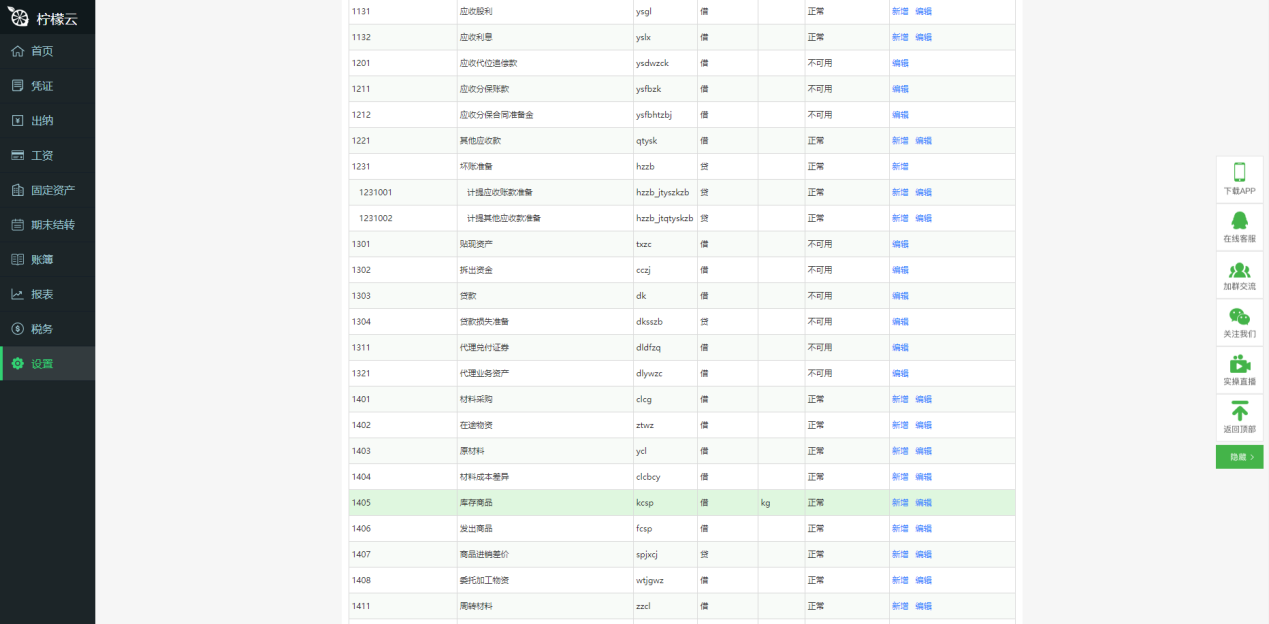The image size is (1269, 624).
Task: Click the 下载APP phone icon
Action: (1239, 172)
